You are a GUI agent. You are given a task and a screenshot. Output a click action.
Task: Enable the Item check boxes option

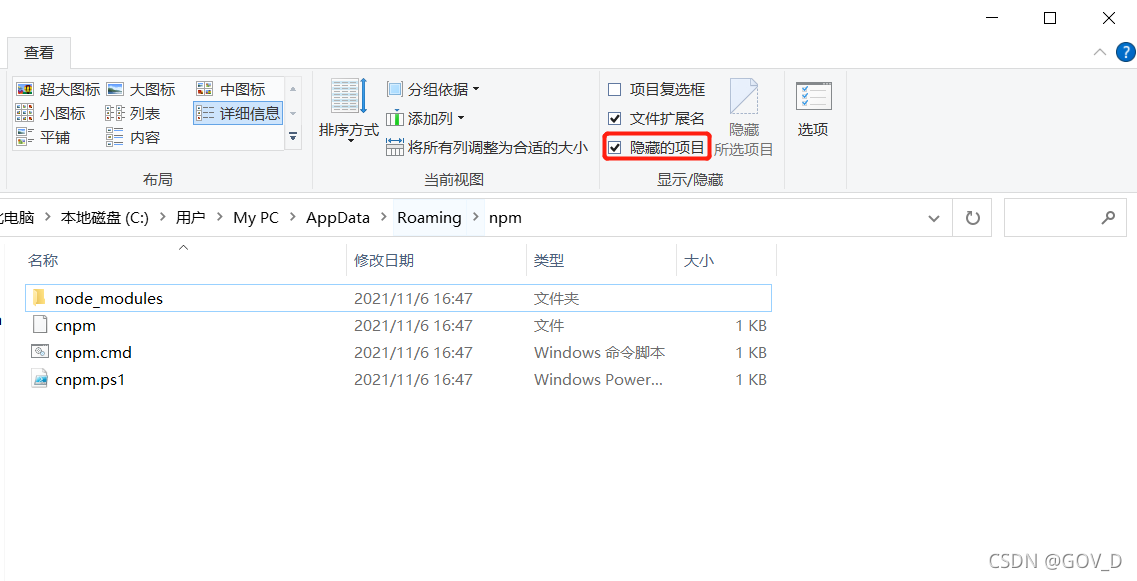point(656,90)
